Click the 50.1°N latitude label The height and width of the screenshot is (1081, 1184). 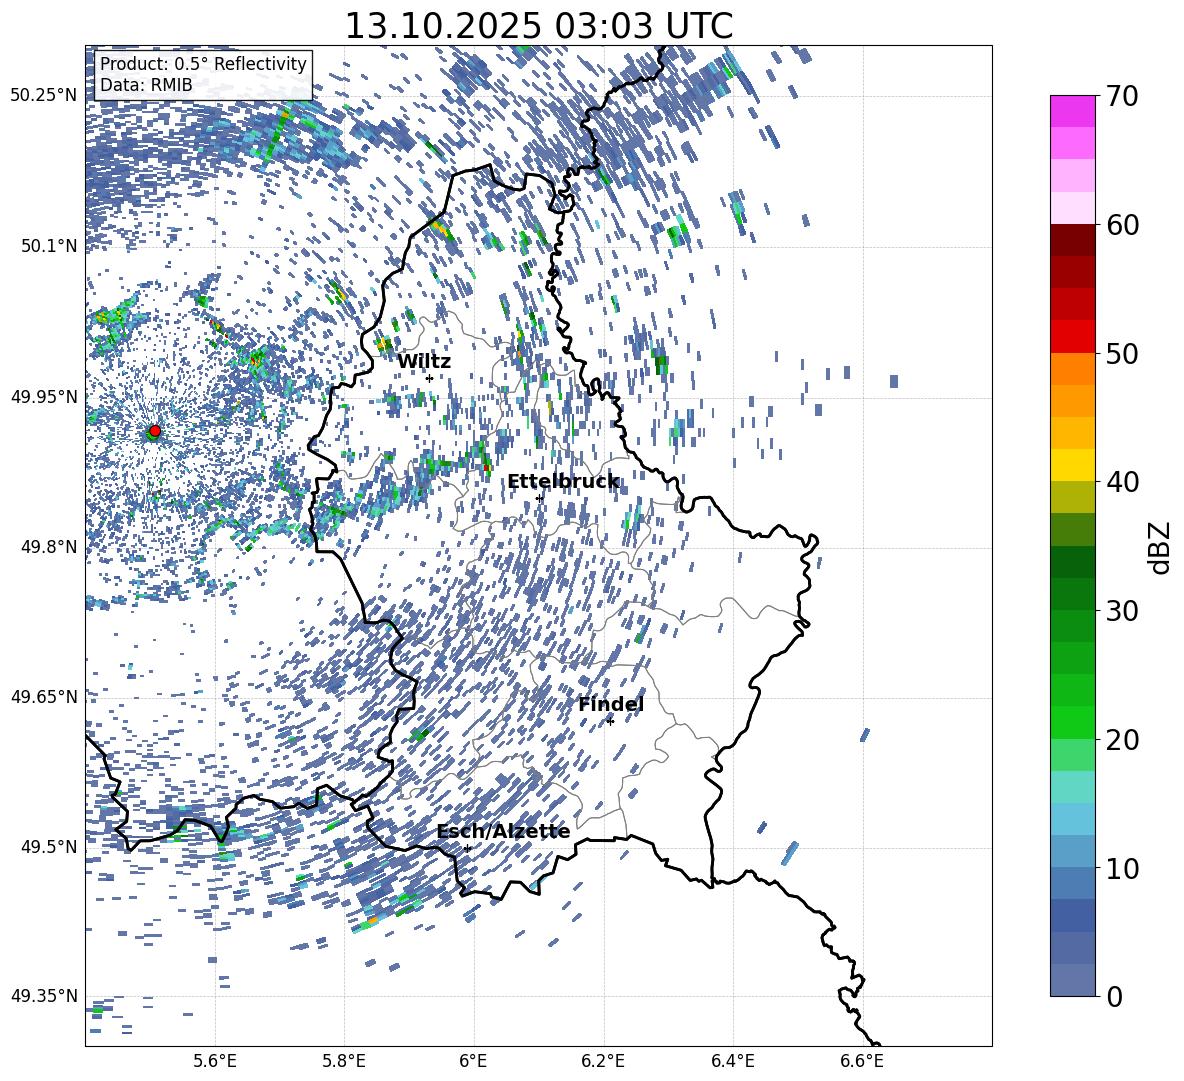pos(49,246)
